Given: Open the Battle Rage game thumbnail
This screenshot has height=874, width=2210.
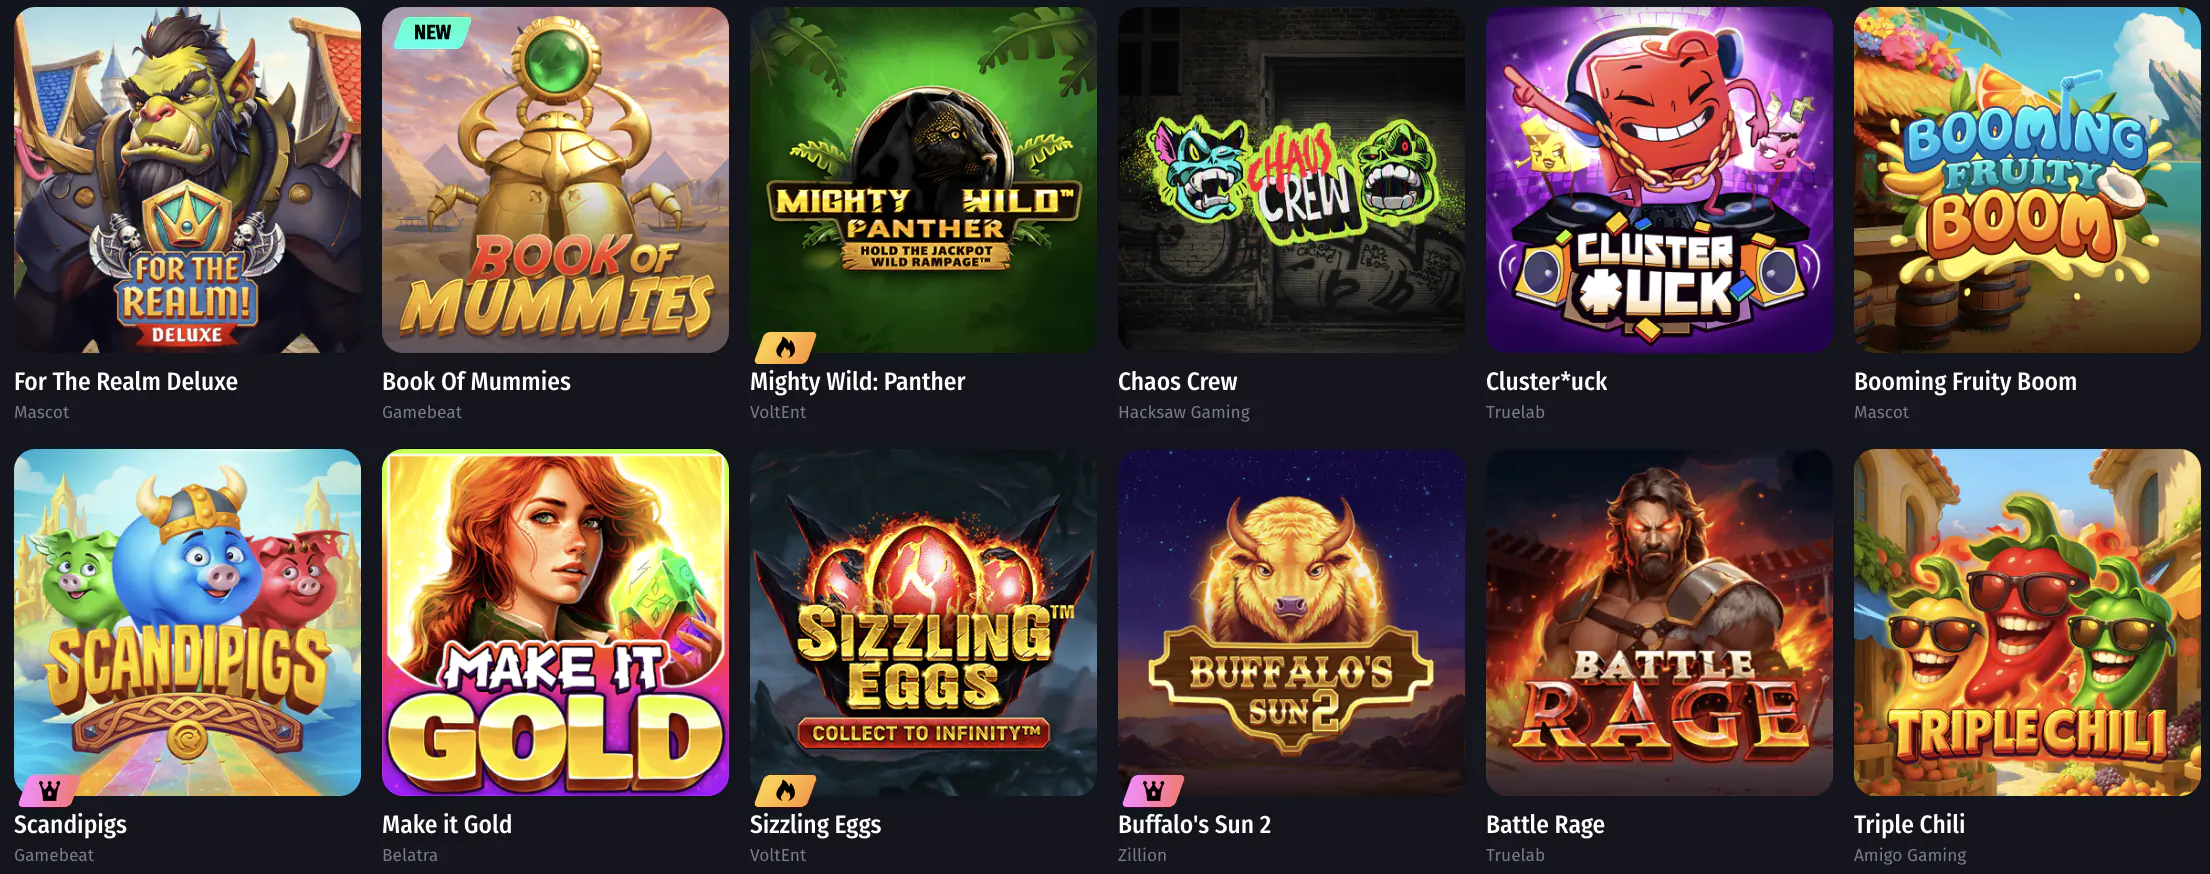Looking at the screenshot, I should click(1659, 622).
